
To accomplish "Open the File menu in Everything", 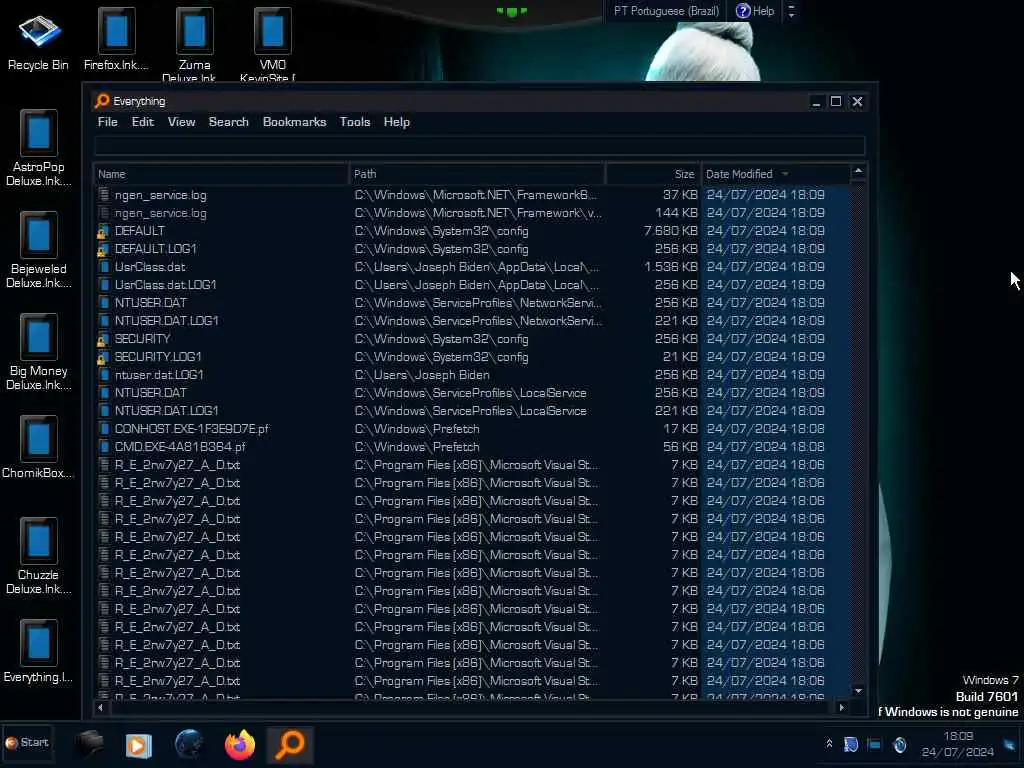I will 108,122.
